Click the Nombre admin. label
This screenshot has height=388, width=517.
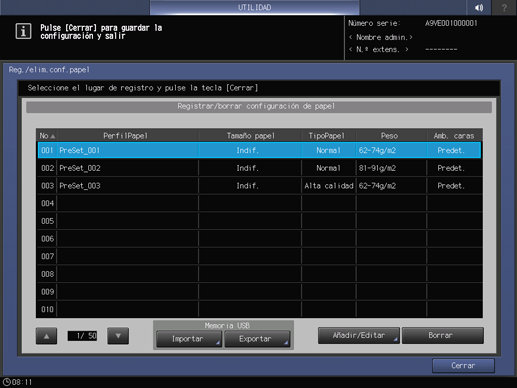tap(381, 37)
